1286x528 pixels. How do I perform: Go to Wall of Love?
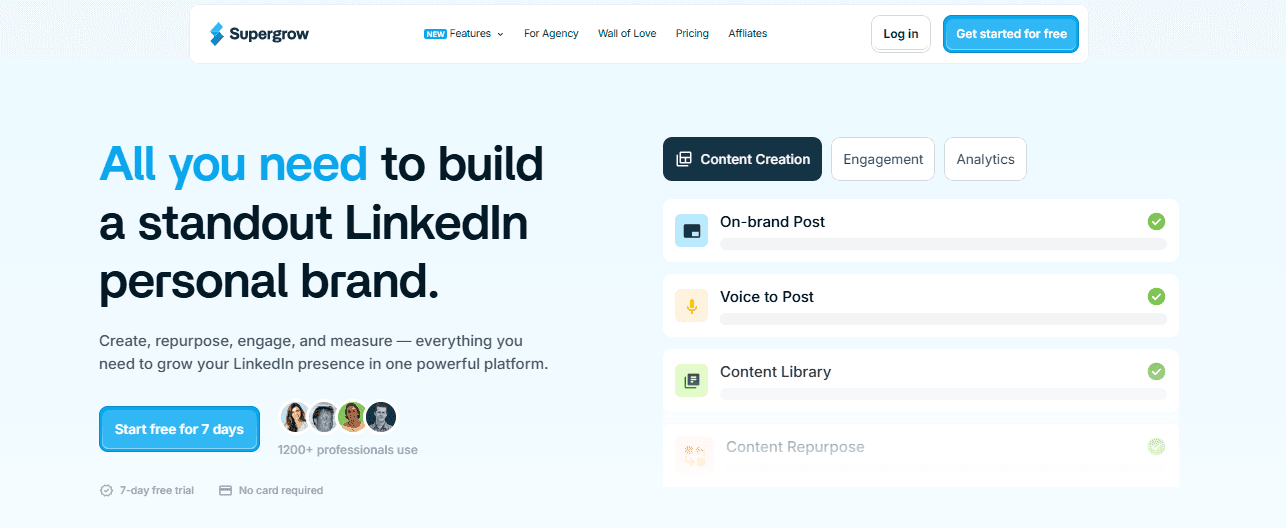627,34
